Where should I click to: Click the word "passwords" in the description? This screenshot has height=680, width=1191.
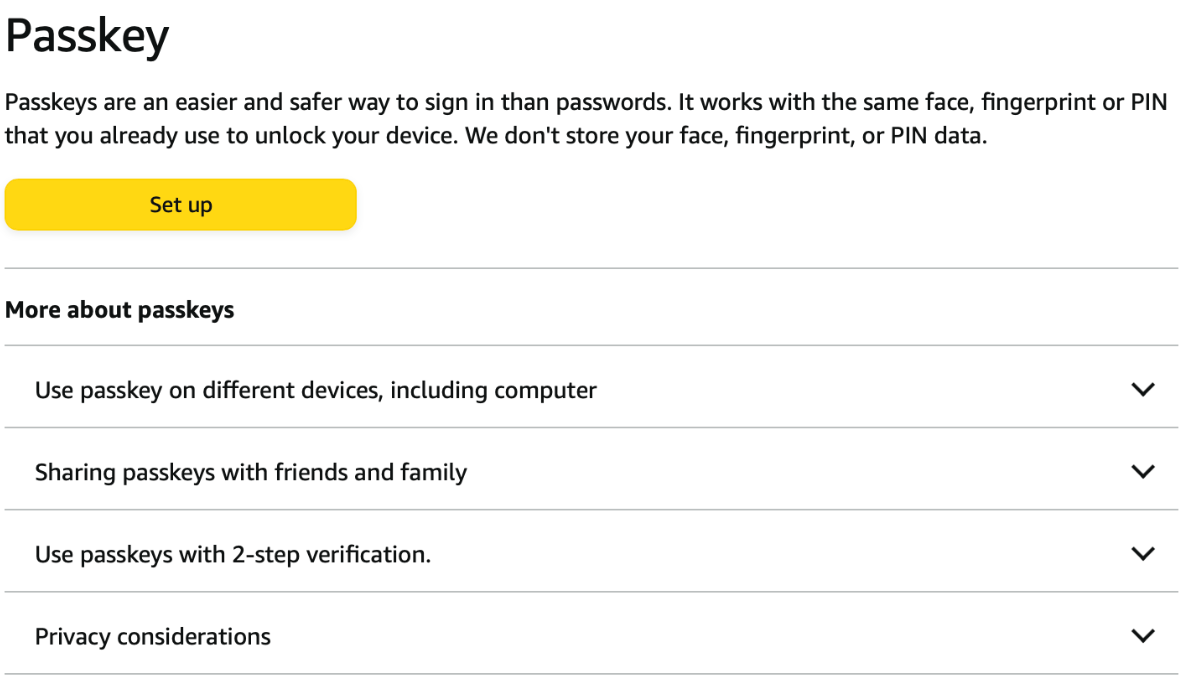pos(610,103)
